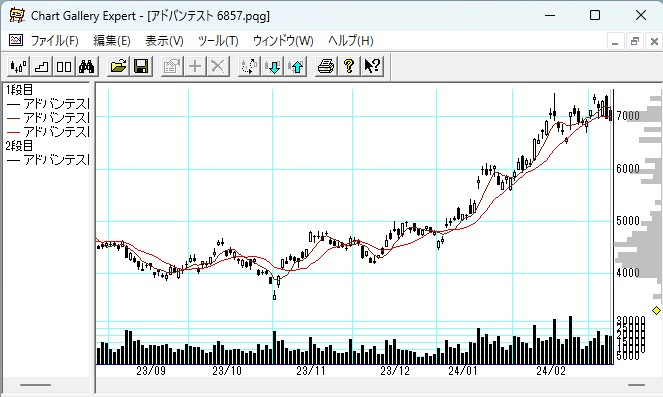Click the 7000 price axis label
This screenshot has width=663, height=397.
pos(627,115)
